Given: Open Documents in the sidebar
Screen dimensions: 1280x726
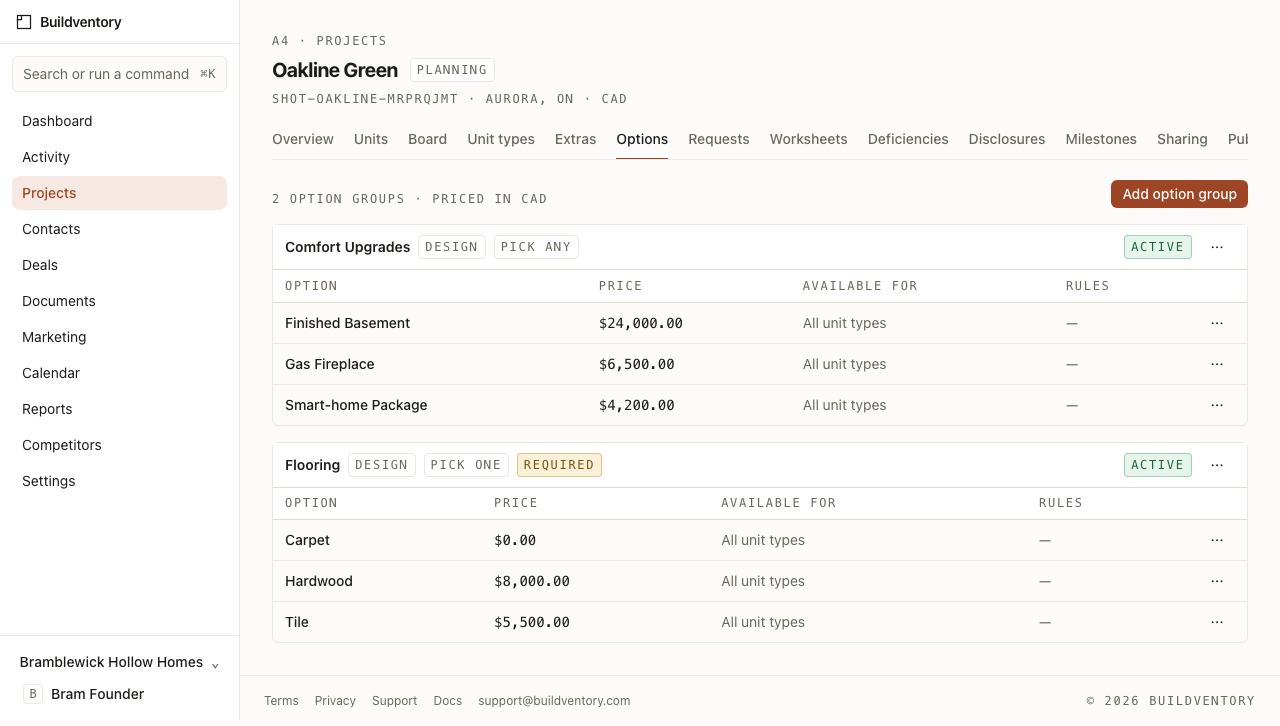Looking at the screenshot, I should click(x=119, y=301).
